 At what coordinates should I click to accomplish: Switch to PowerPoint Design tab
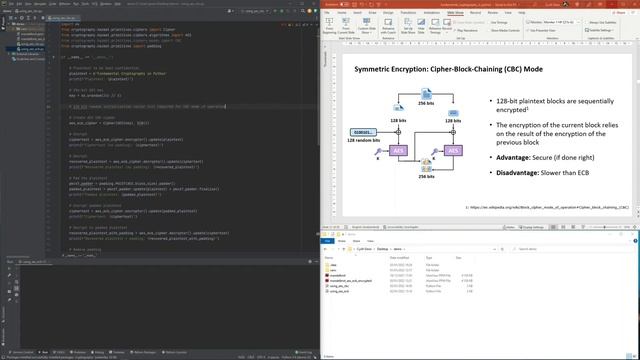click(x=388, y=13)
